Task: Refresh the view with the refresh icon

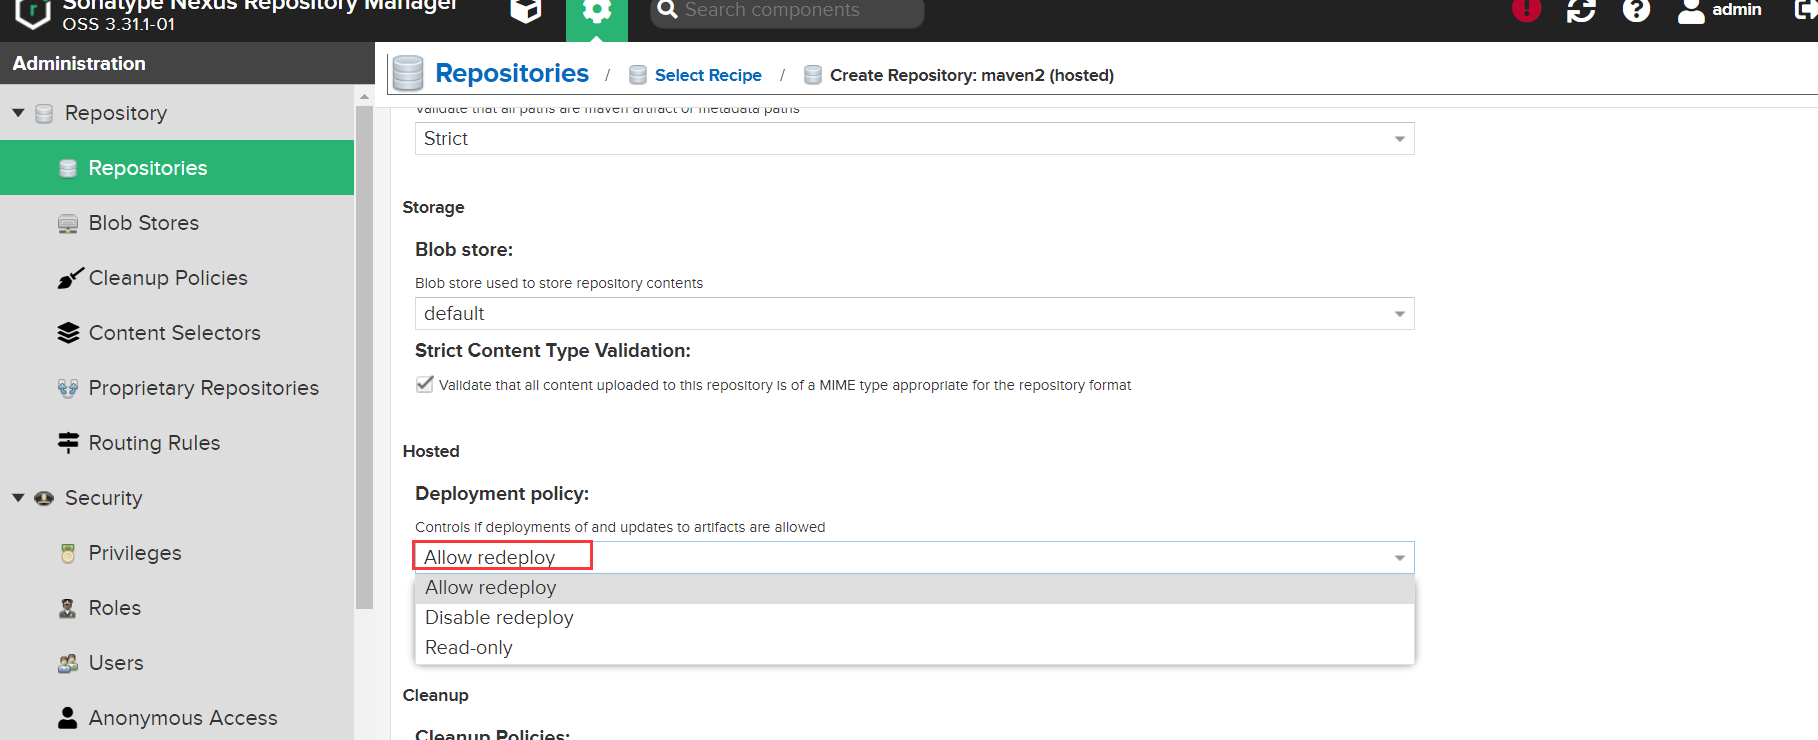Action: point(1581,10)
